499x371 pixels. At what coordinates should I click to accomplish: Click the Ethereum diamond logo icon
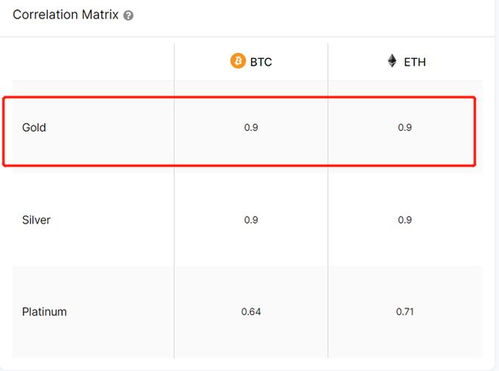(x=392, y=61)
